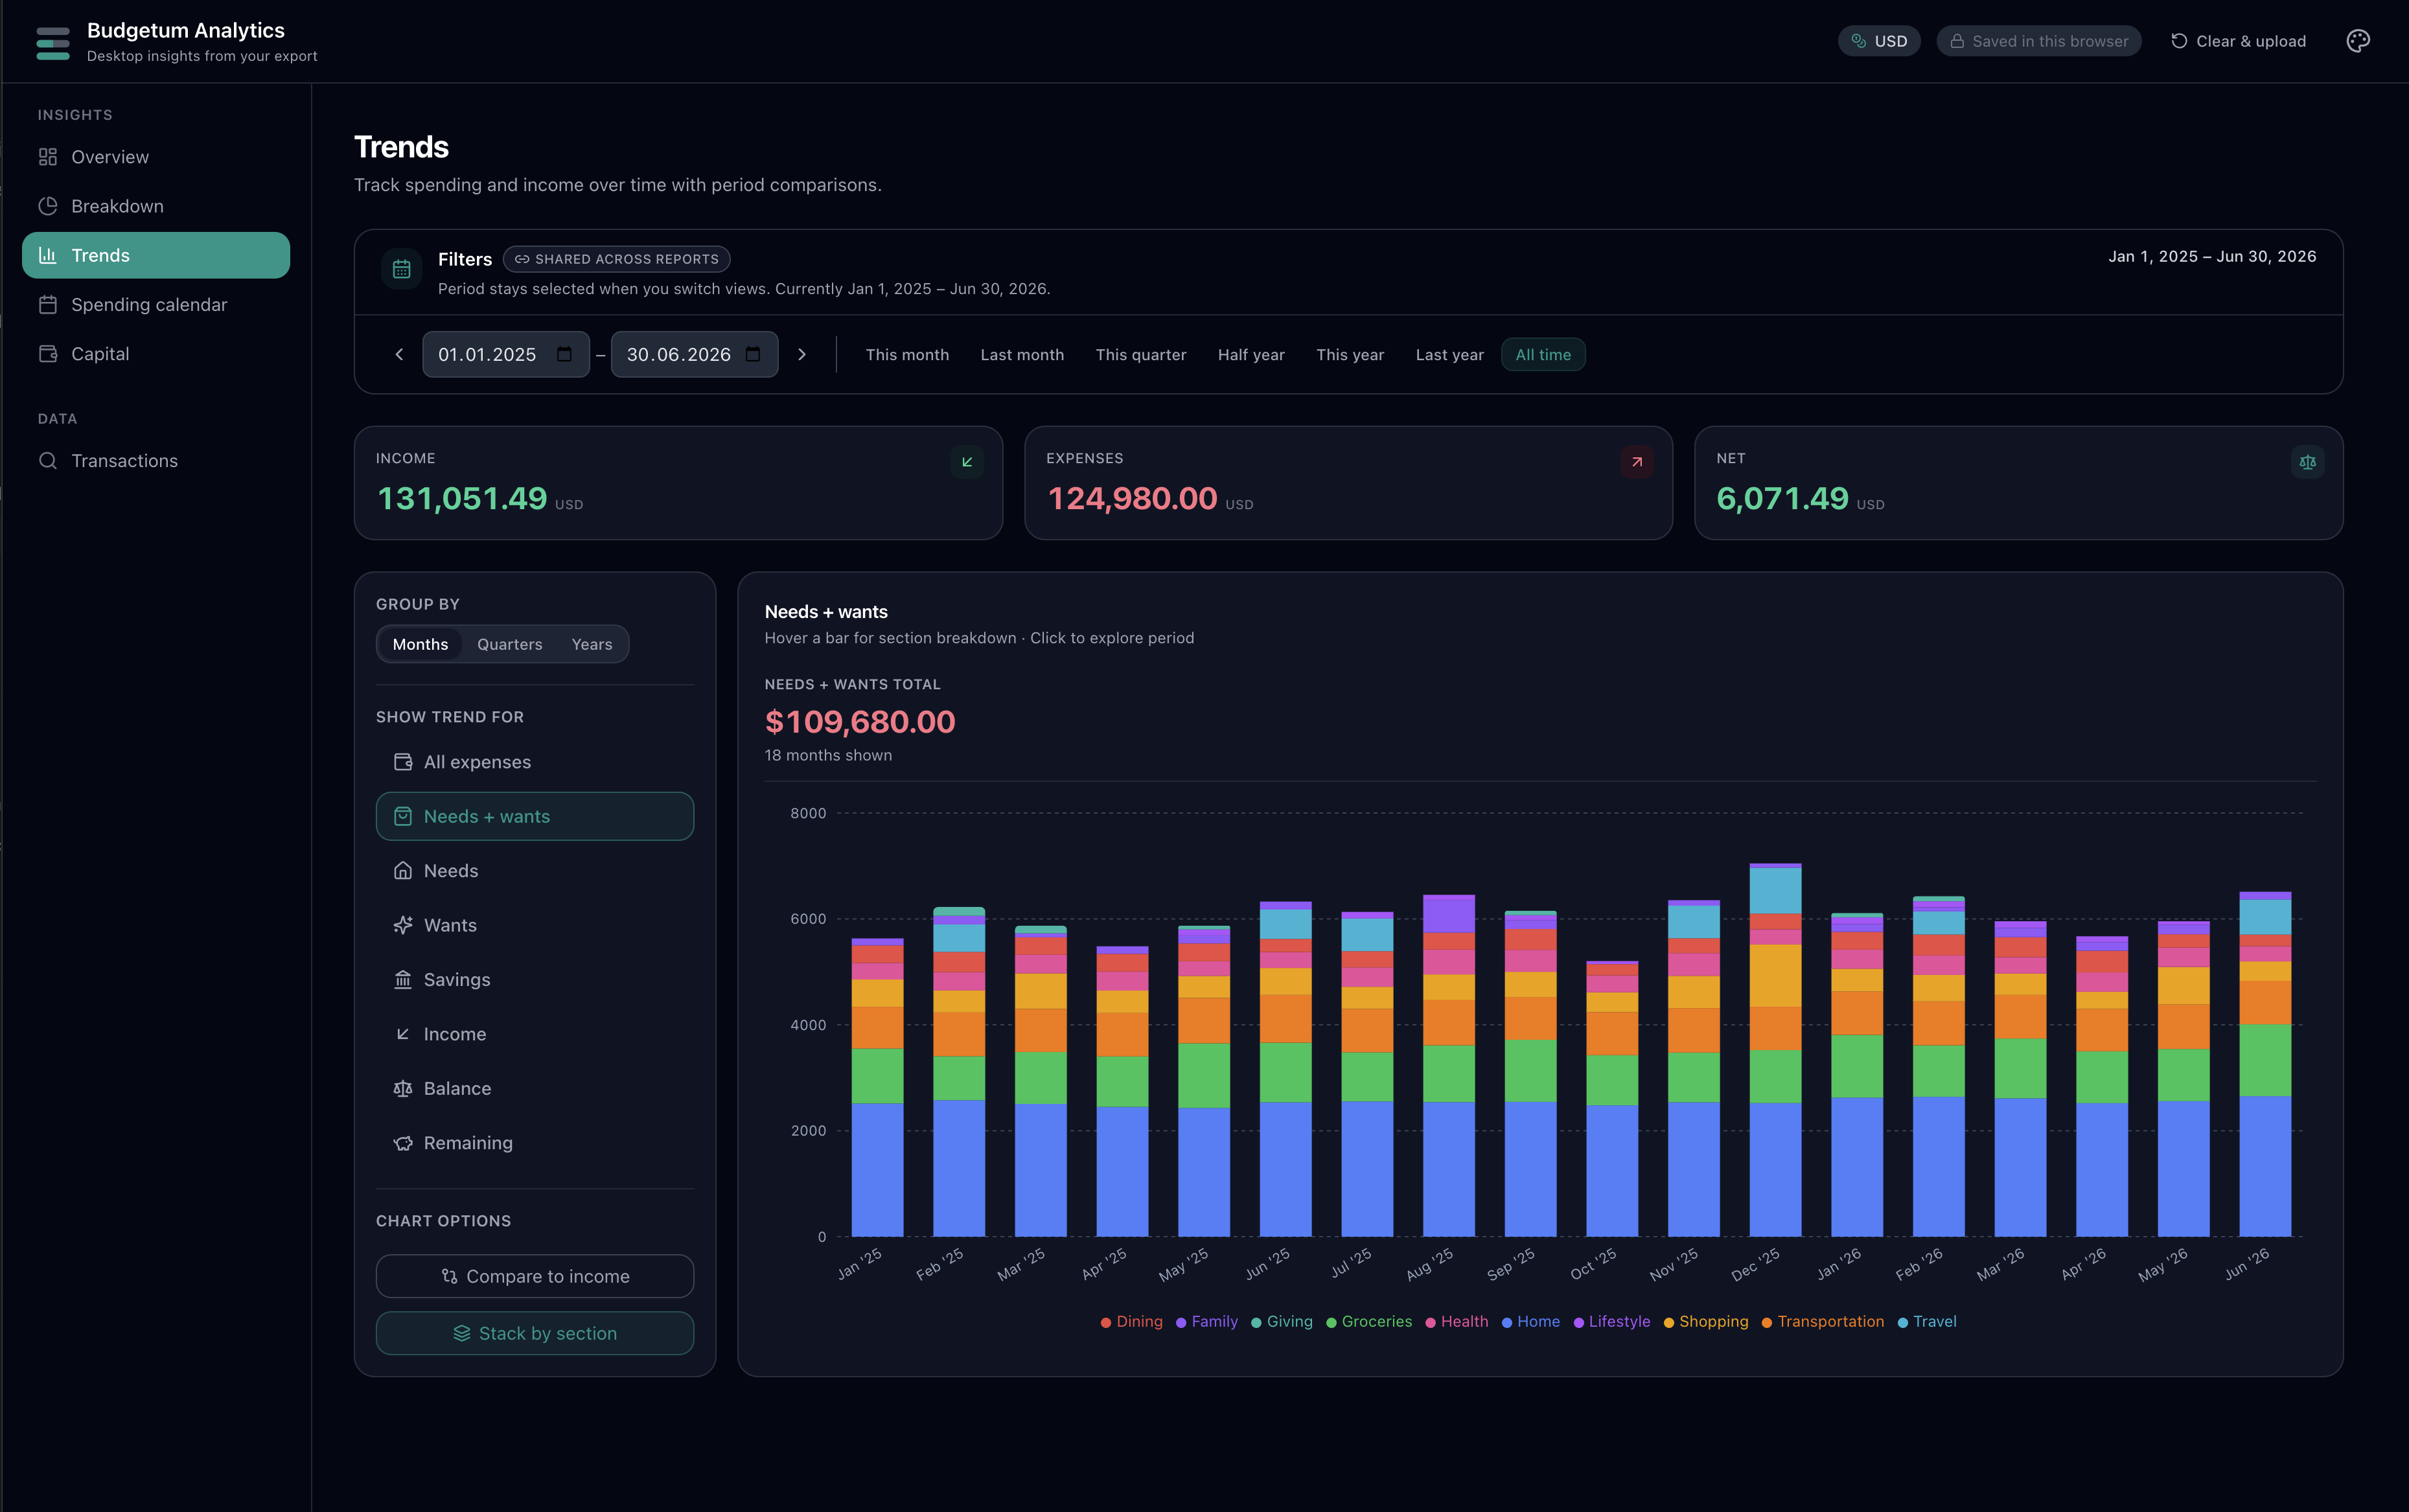Click the Income trend arrow icon
Viewport: 2409px width, 1512px height.
(x=403, y=1034)
